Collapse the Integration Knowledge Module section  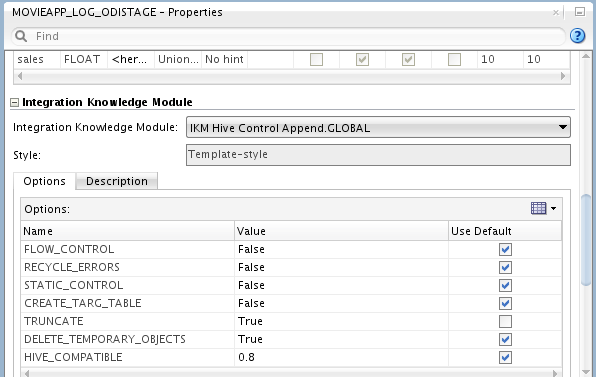click(14, 103)
